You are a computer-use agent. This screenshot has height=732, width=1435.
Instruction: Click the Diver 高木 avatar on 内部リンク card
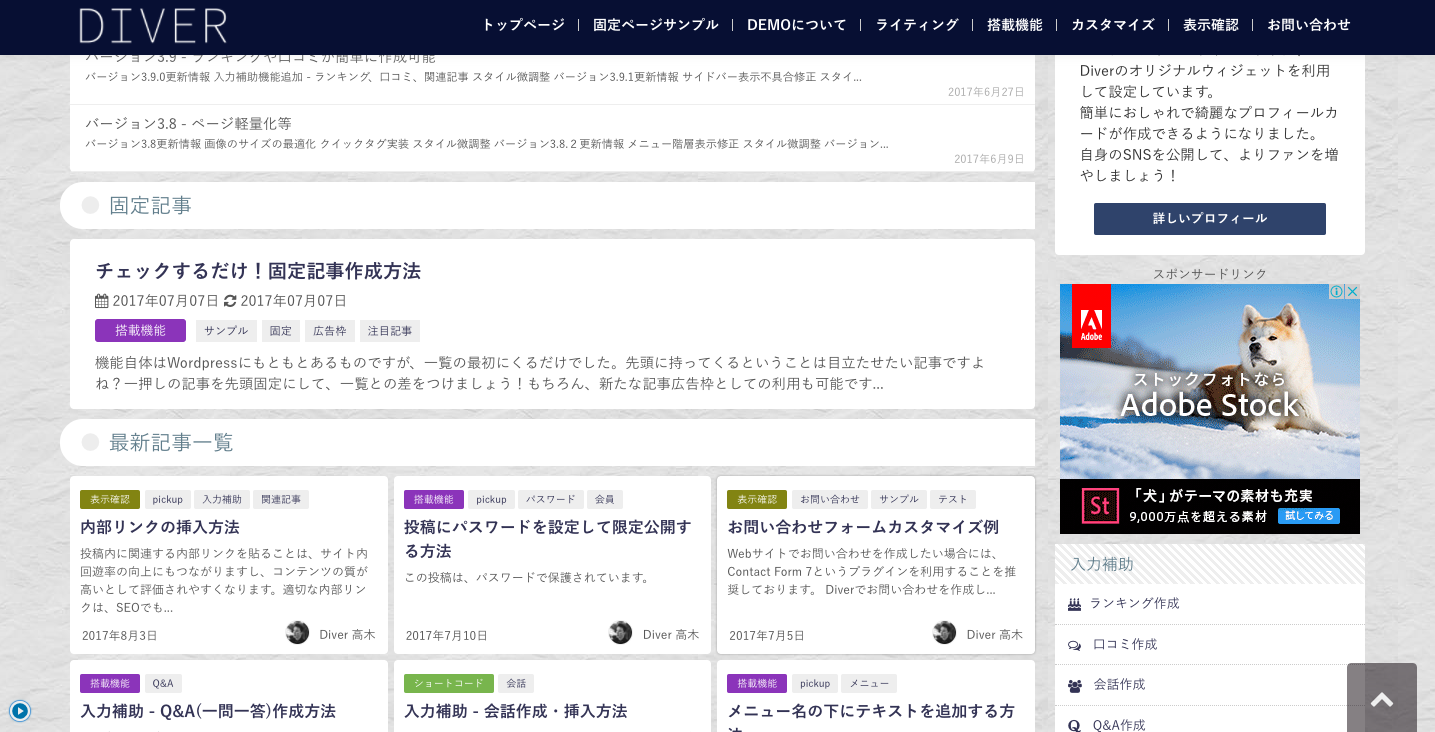coord(297,633)
